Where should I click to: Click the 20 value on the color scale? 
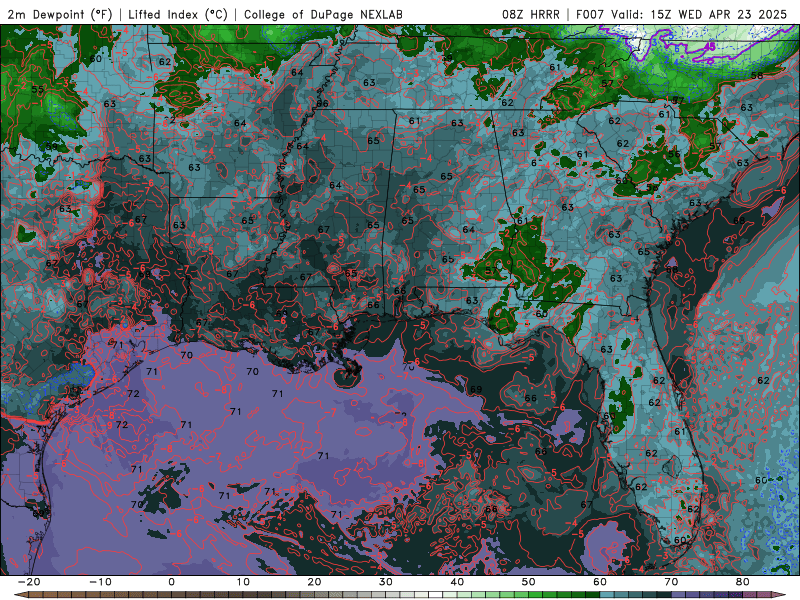tap(314, 582)
